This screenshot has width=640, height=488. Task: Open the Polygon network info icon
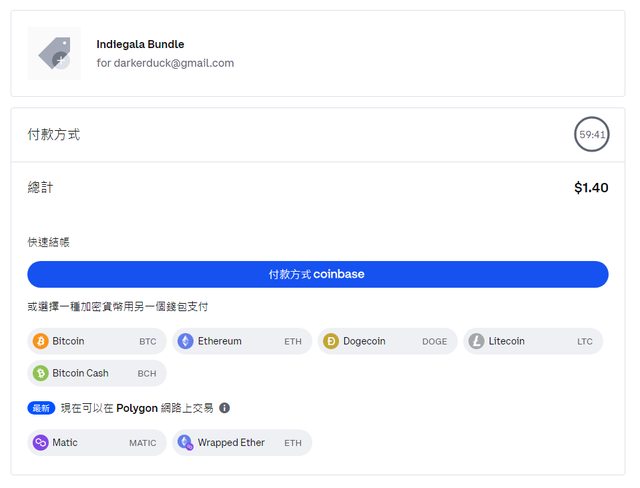[225, 408]
